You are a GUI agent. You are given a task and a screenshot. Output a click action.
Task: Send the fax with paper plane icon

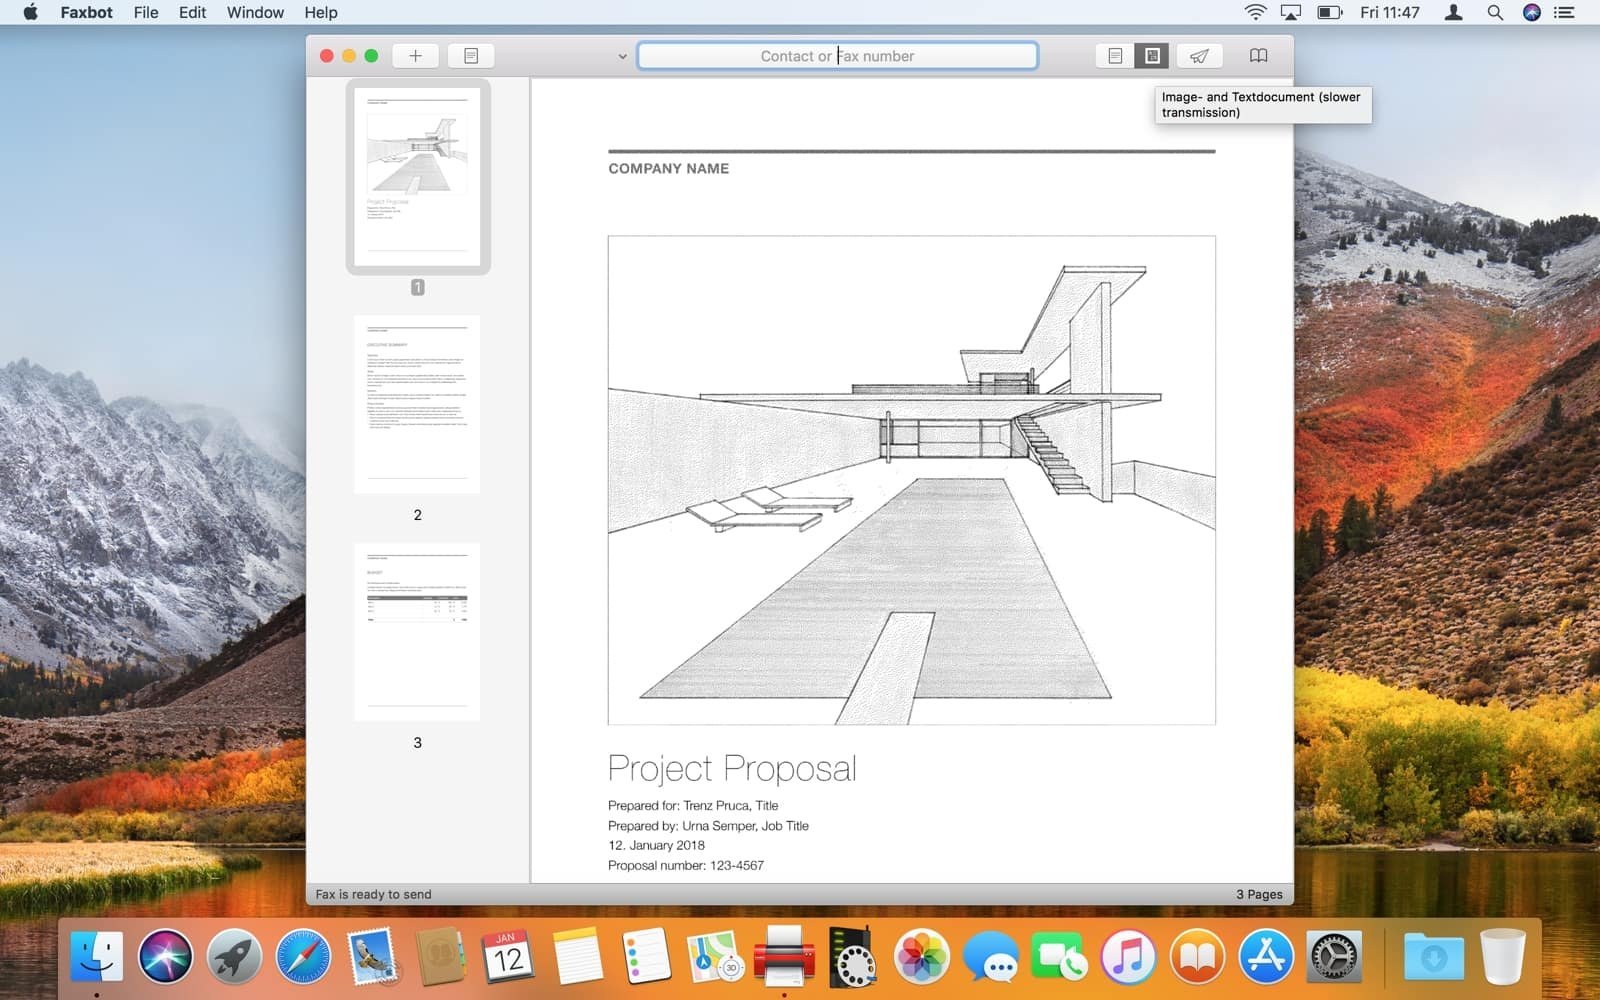(x=1199, y=56)
